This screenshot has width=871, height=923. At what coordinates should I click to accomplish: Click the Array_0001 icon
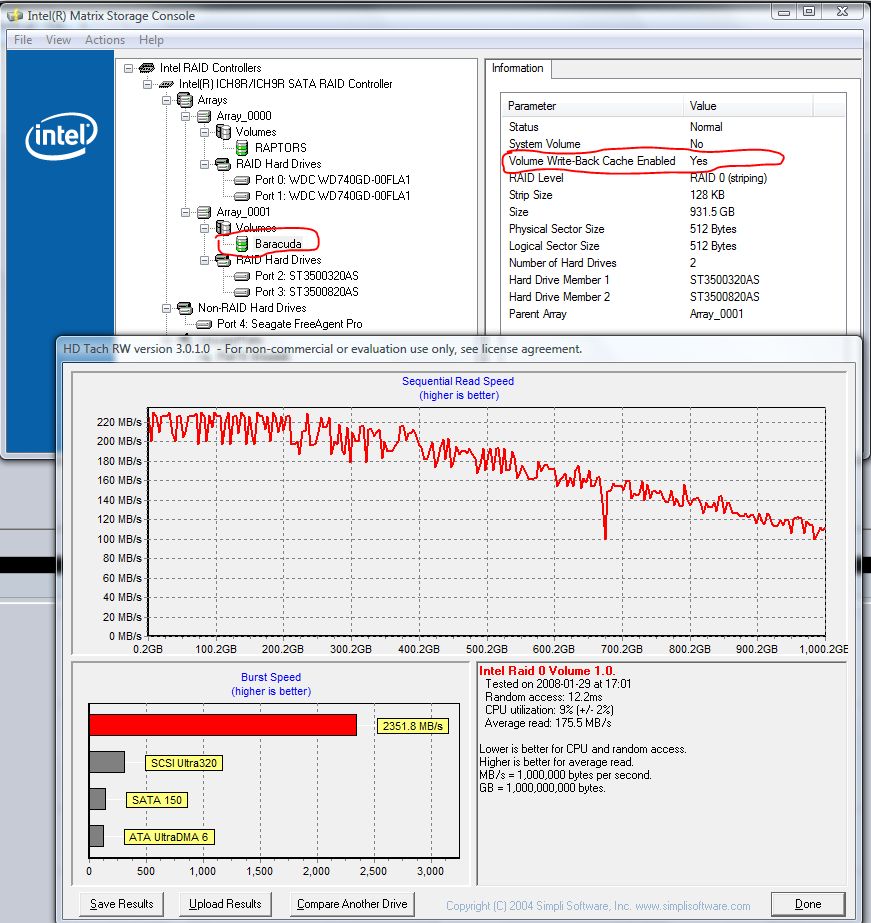pyautogui.click(x=204, y=212)
